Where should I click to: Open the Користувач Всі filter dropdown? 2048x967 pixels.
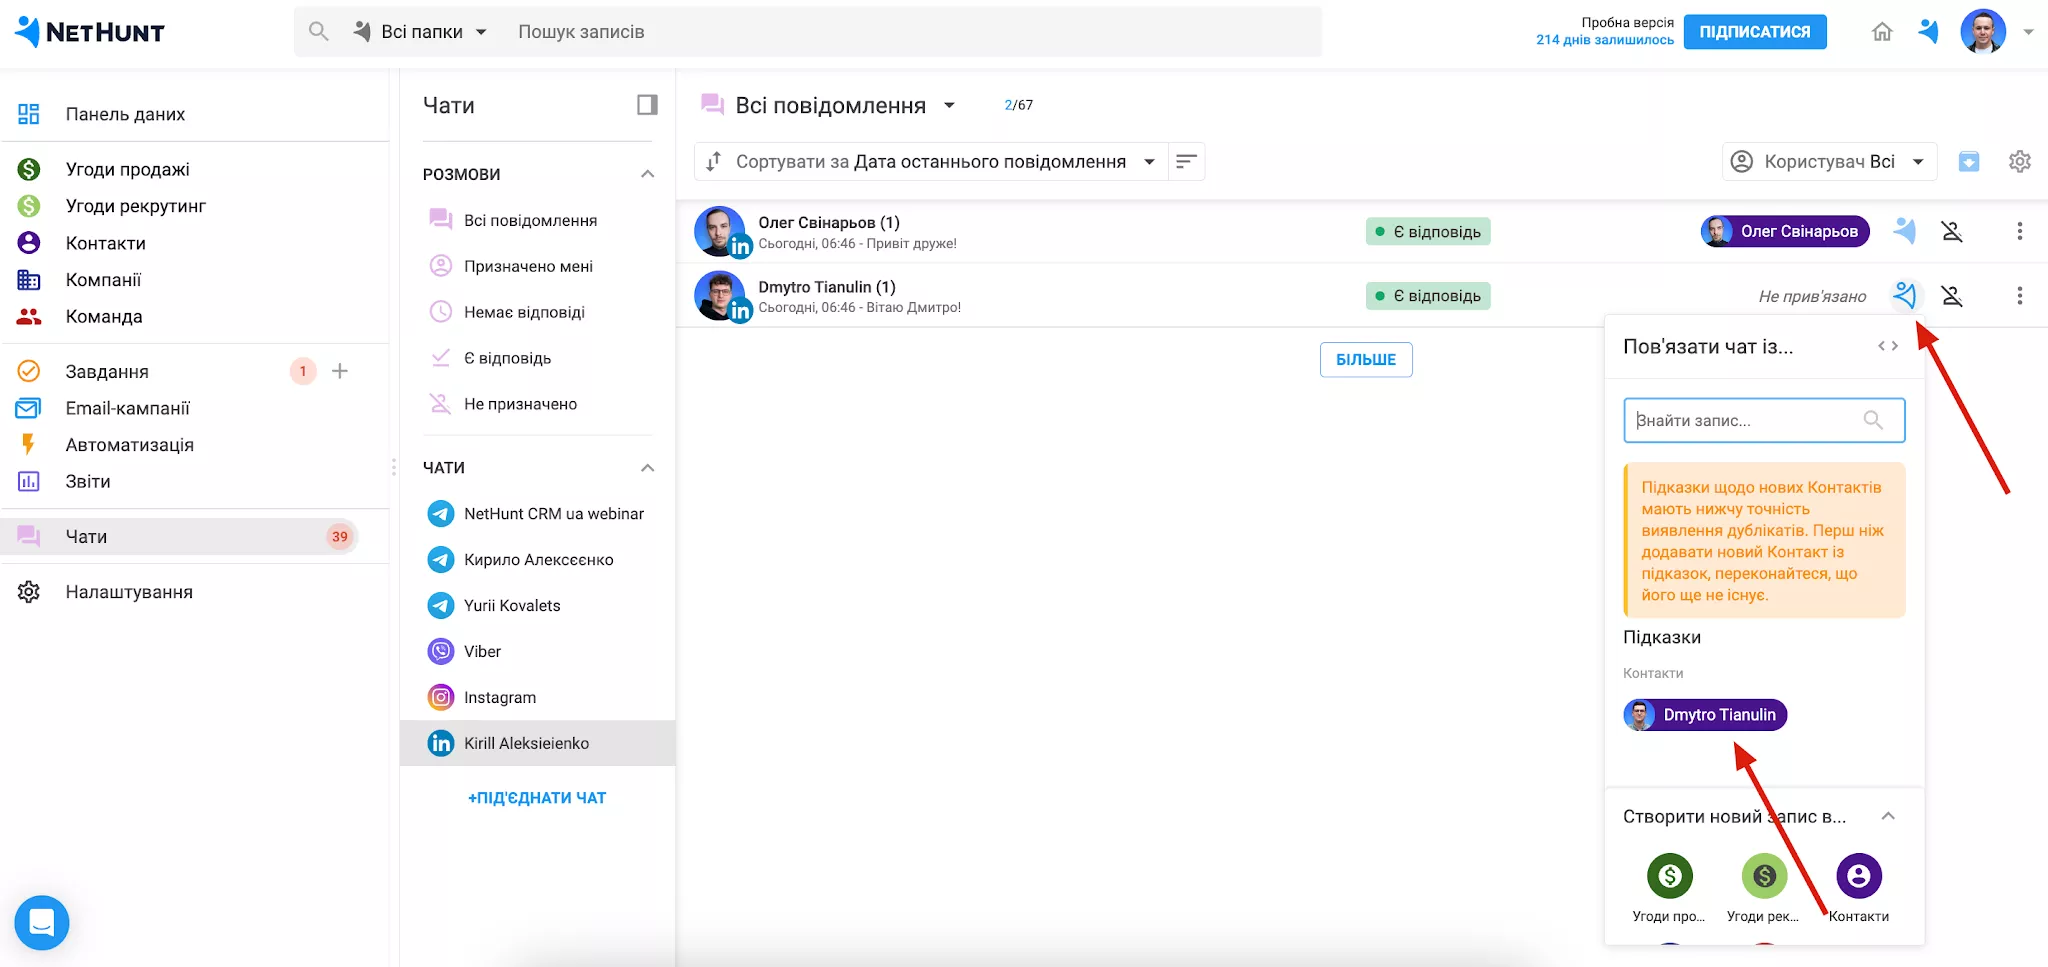point(1829,161)
